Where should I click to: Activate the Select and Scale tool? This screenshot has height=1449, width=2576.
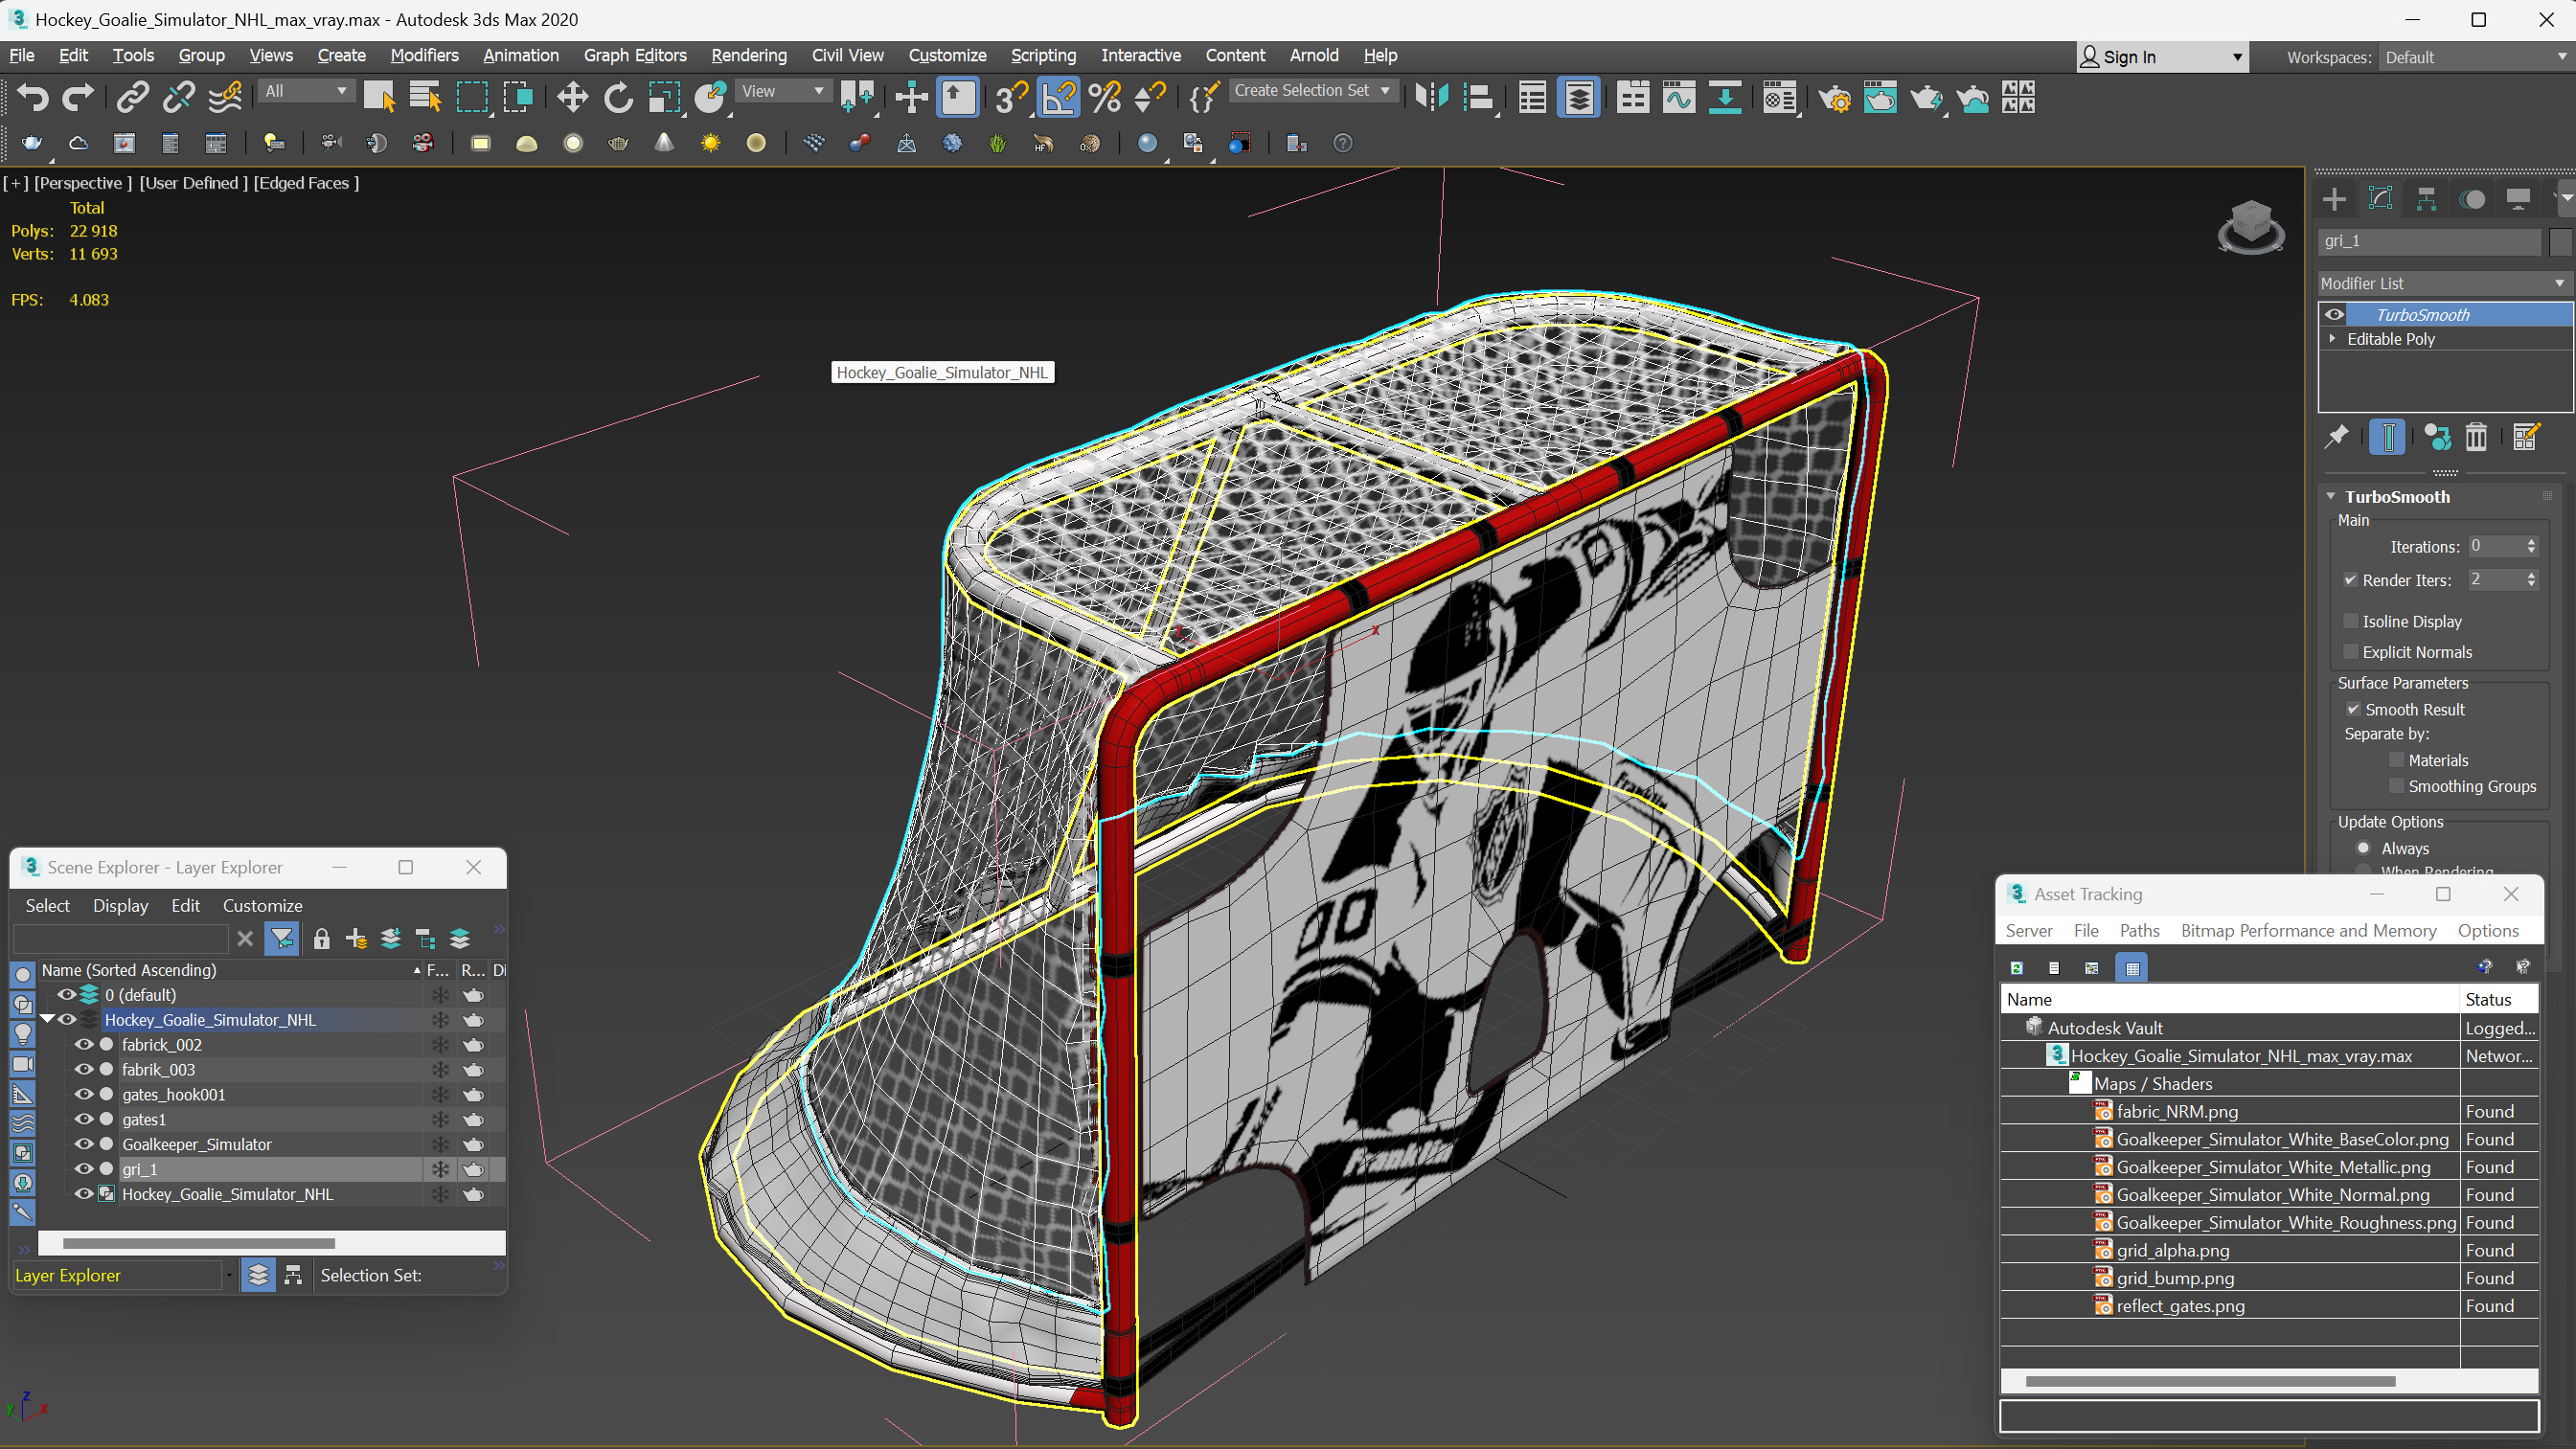[x=664, y=97]
